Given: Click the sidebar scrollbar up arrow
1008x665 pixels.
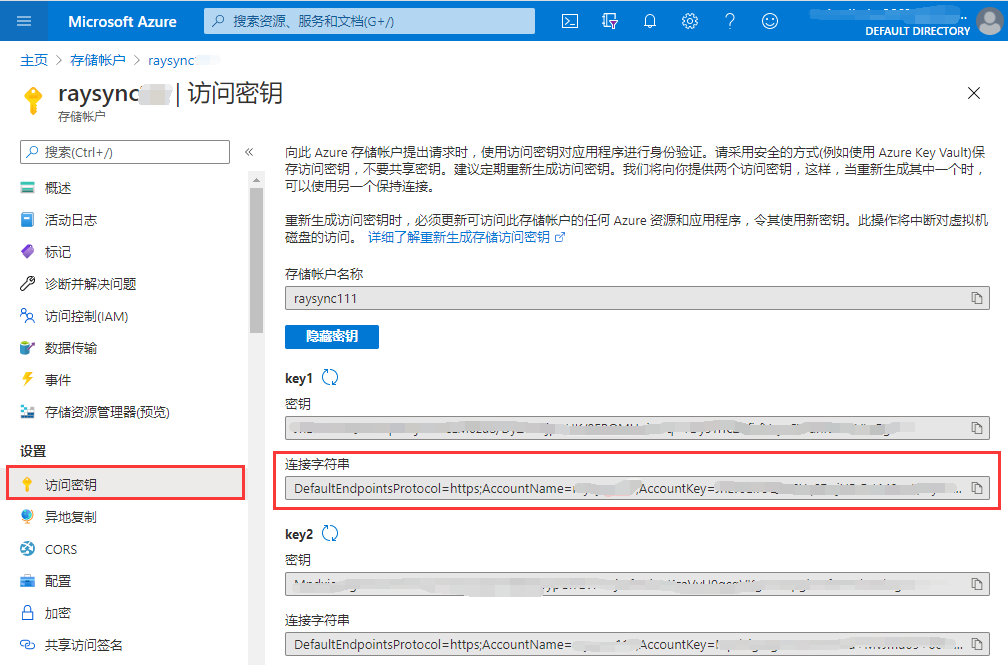Looking at the screenshot, I should (256, 180).
